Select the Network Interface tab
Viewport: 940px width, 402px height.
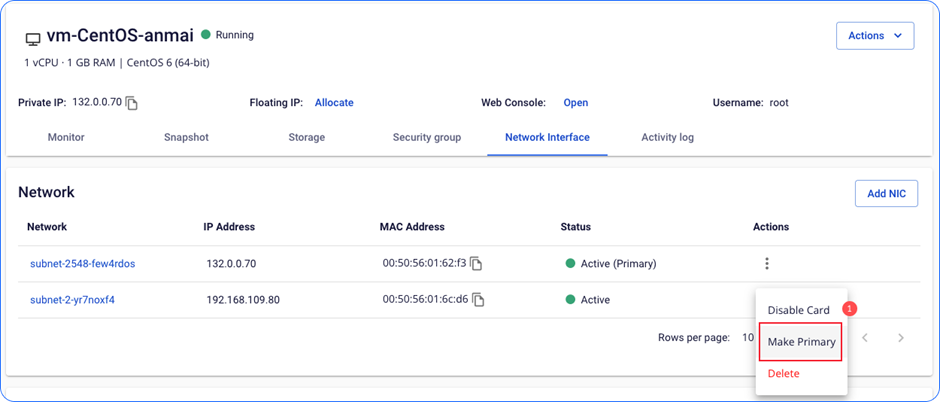click(x=547, y=137)
